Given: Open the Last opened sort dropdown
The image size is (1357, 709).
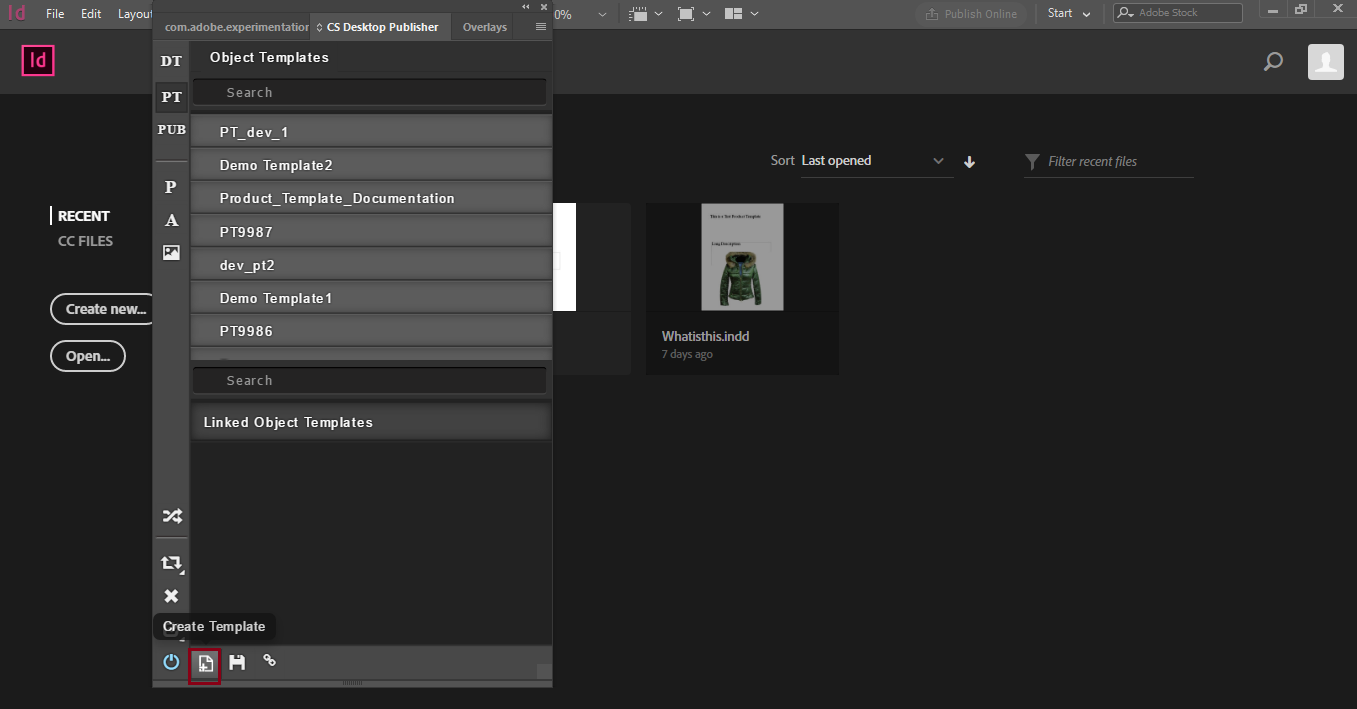Looking at the screenshot, I should tap(876, 161).
